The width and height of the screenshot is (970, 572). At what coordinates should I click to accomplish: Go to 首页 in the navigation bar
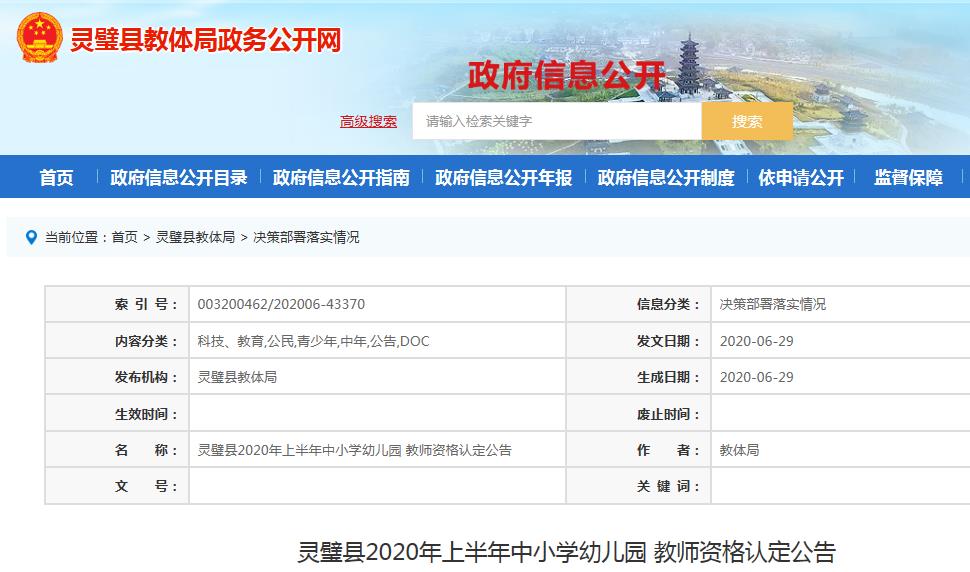pyautogui.click(x=56, y=177)
